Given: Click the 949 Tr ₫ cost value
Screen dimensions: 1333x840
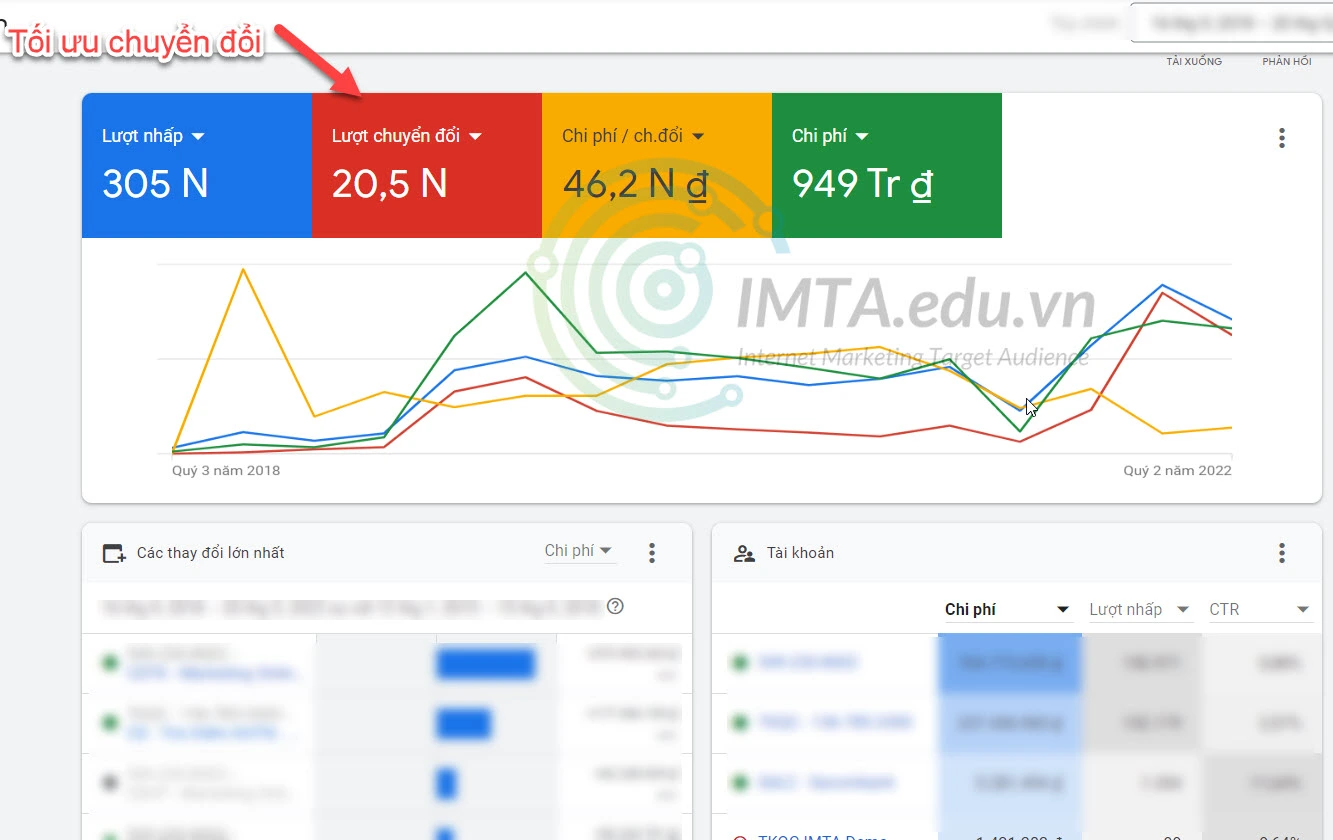Looking at the screenshot, I should tap(862, 184).
